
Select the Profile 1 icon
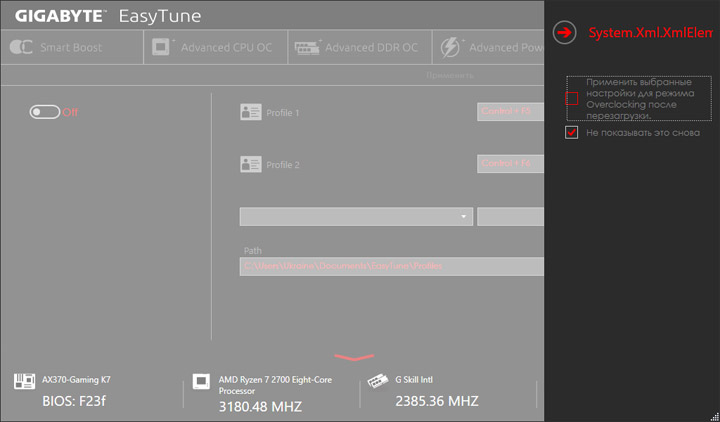251,112
